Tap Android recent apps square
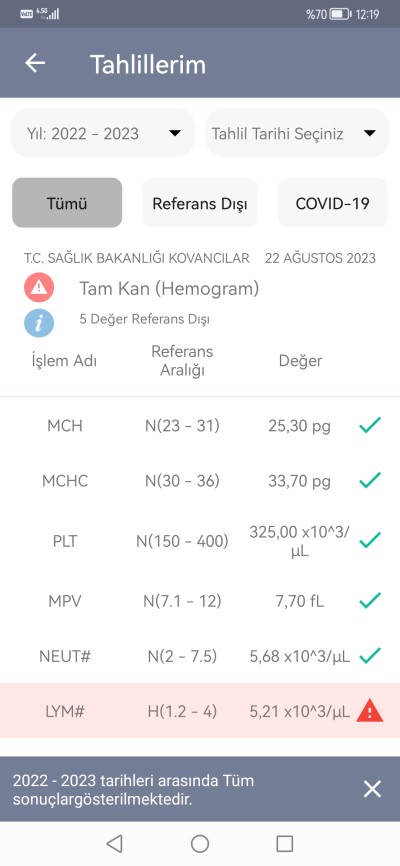Viewport: 400px width, 866px height. click(285, 843)
